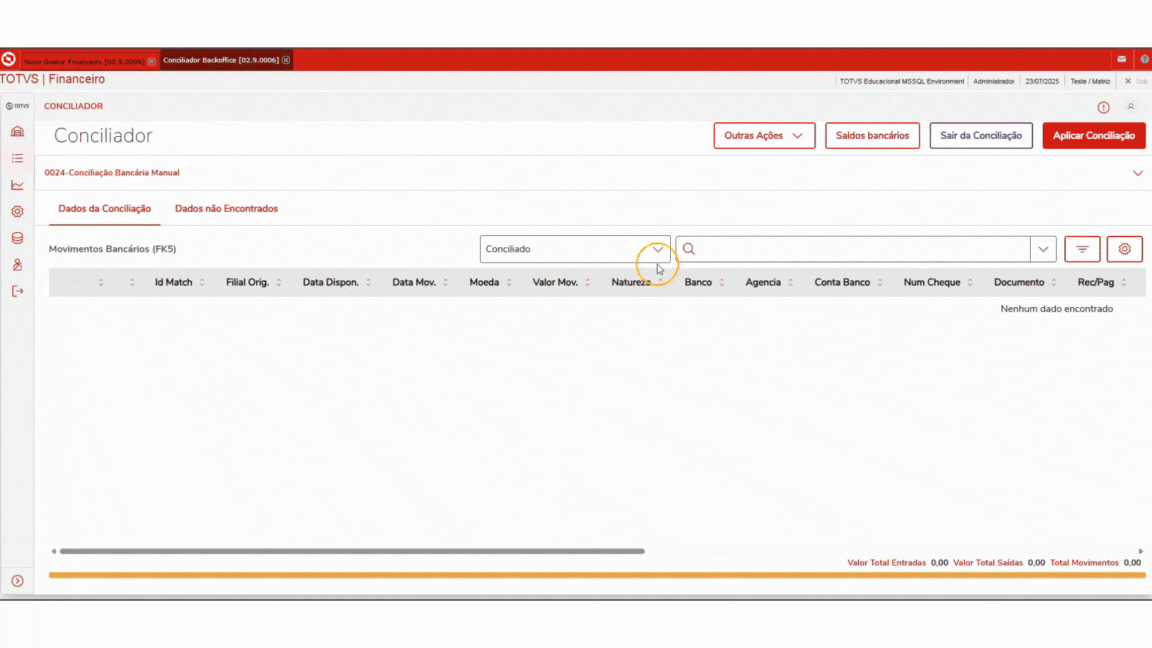Click the Natureza column header
Image resolution: width=1152 pixels, height=648 pixels.
631,282
